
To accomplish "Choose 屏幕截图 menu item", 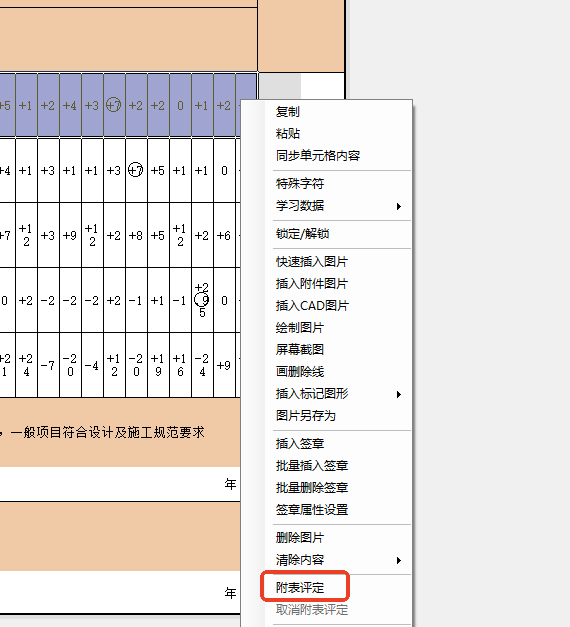I will click(300, 349).
